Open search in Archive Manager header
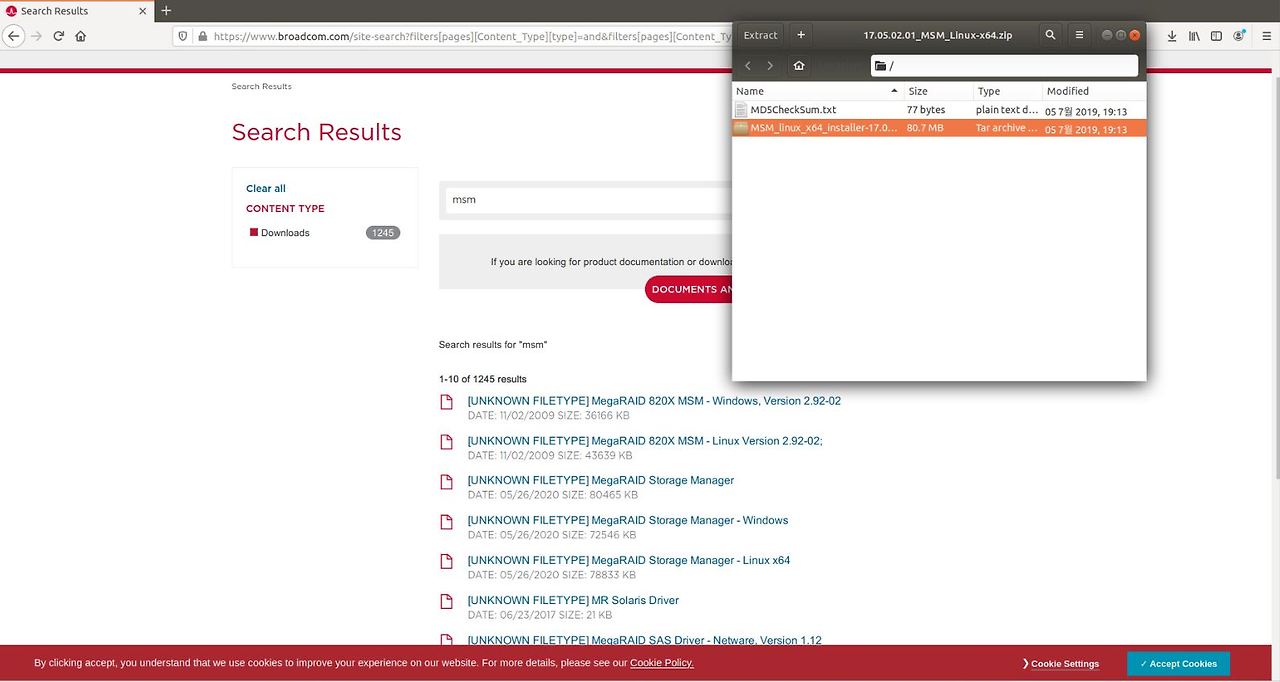Image resolution: width=1280 pixels, height=682 pixels. [x=1050, y=35]
